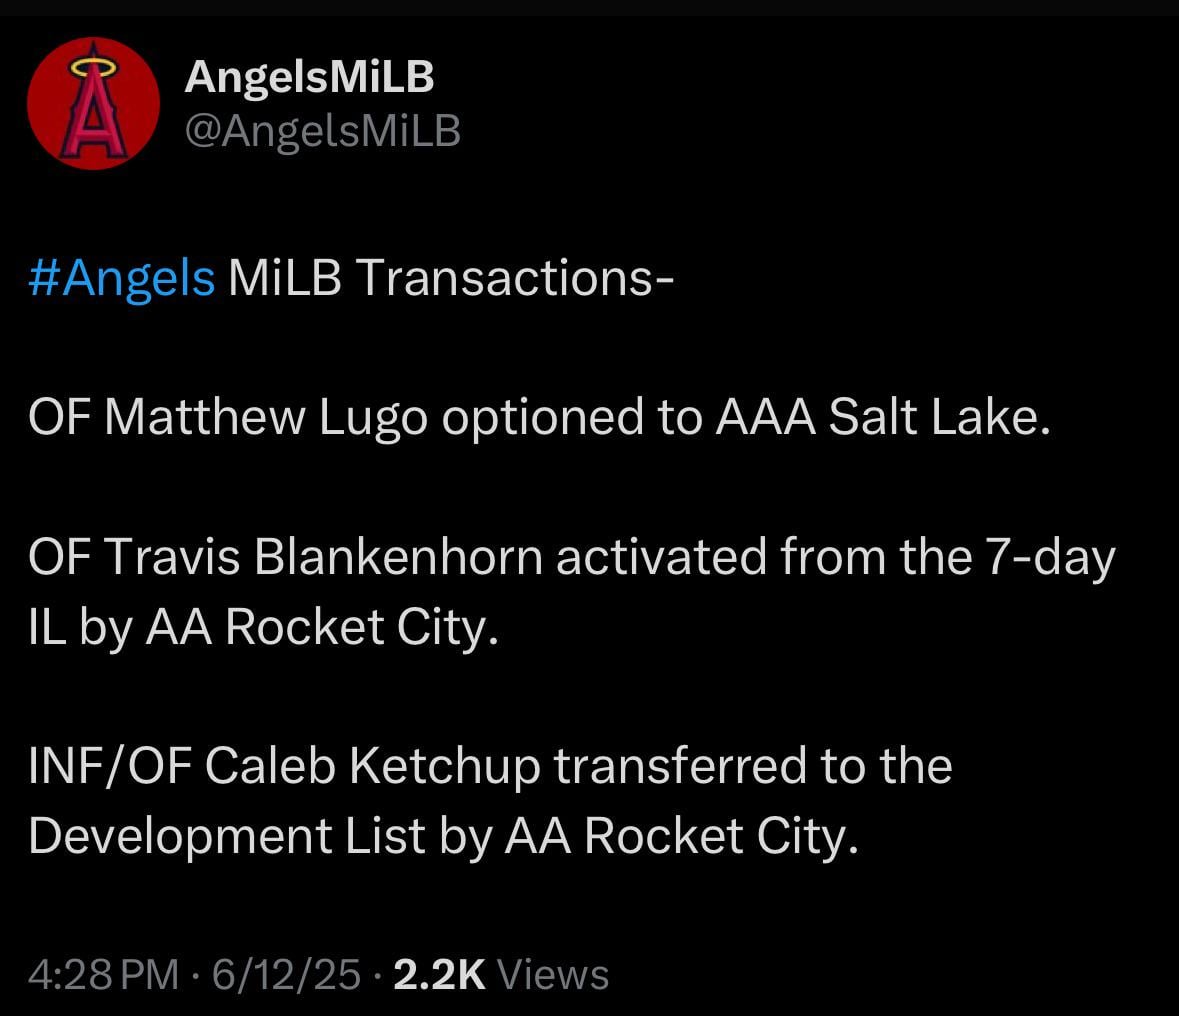Image resolution: width=1179 pixels, height=1016 pixels.
Task: Select the Caleb Ketchup transfer line
Action: tap(492, 763)
